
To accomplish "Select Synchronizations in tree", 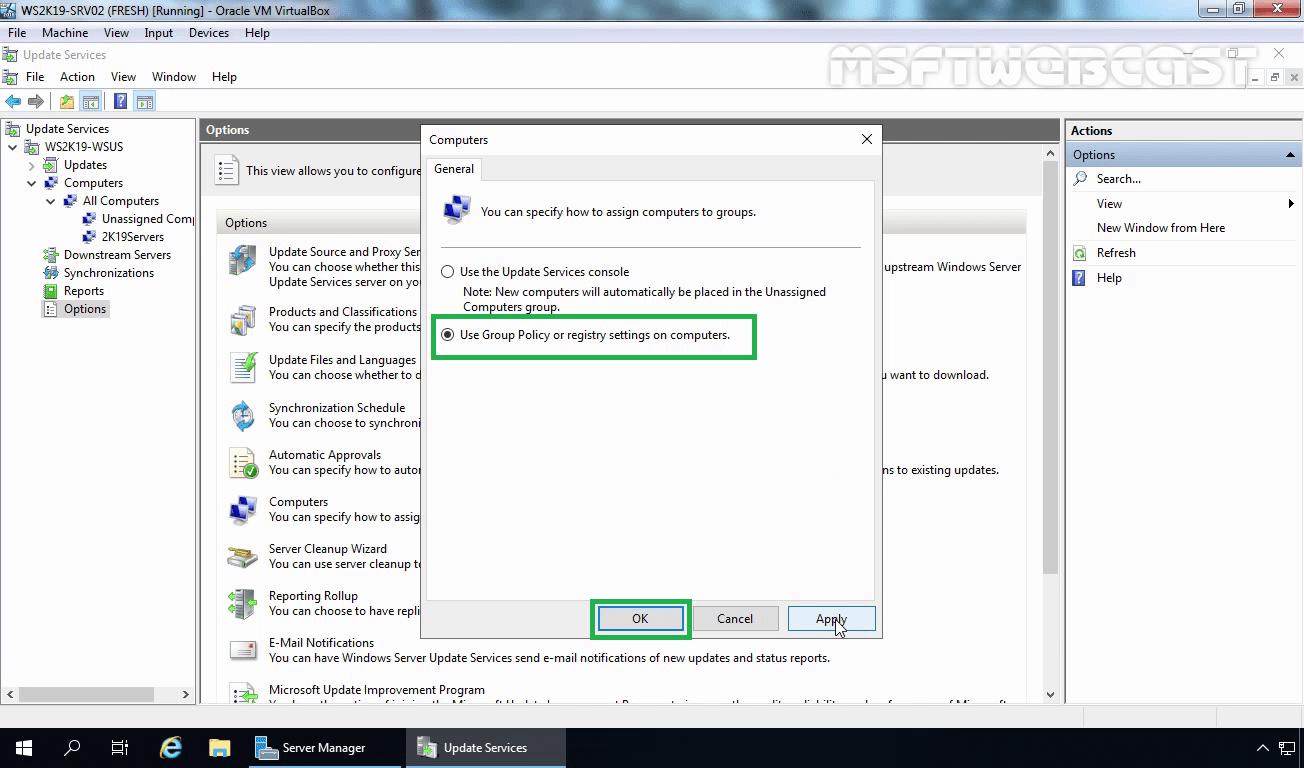I will [109, 273].
